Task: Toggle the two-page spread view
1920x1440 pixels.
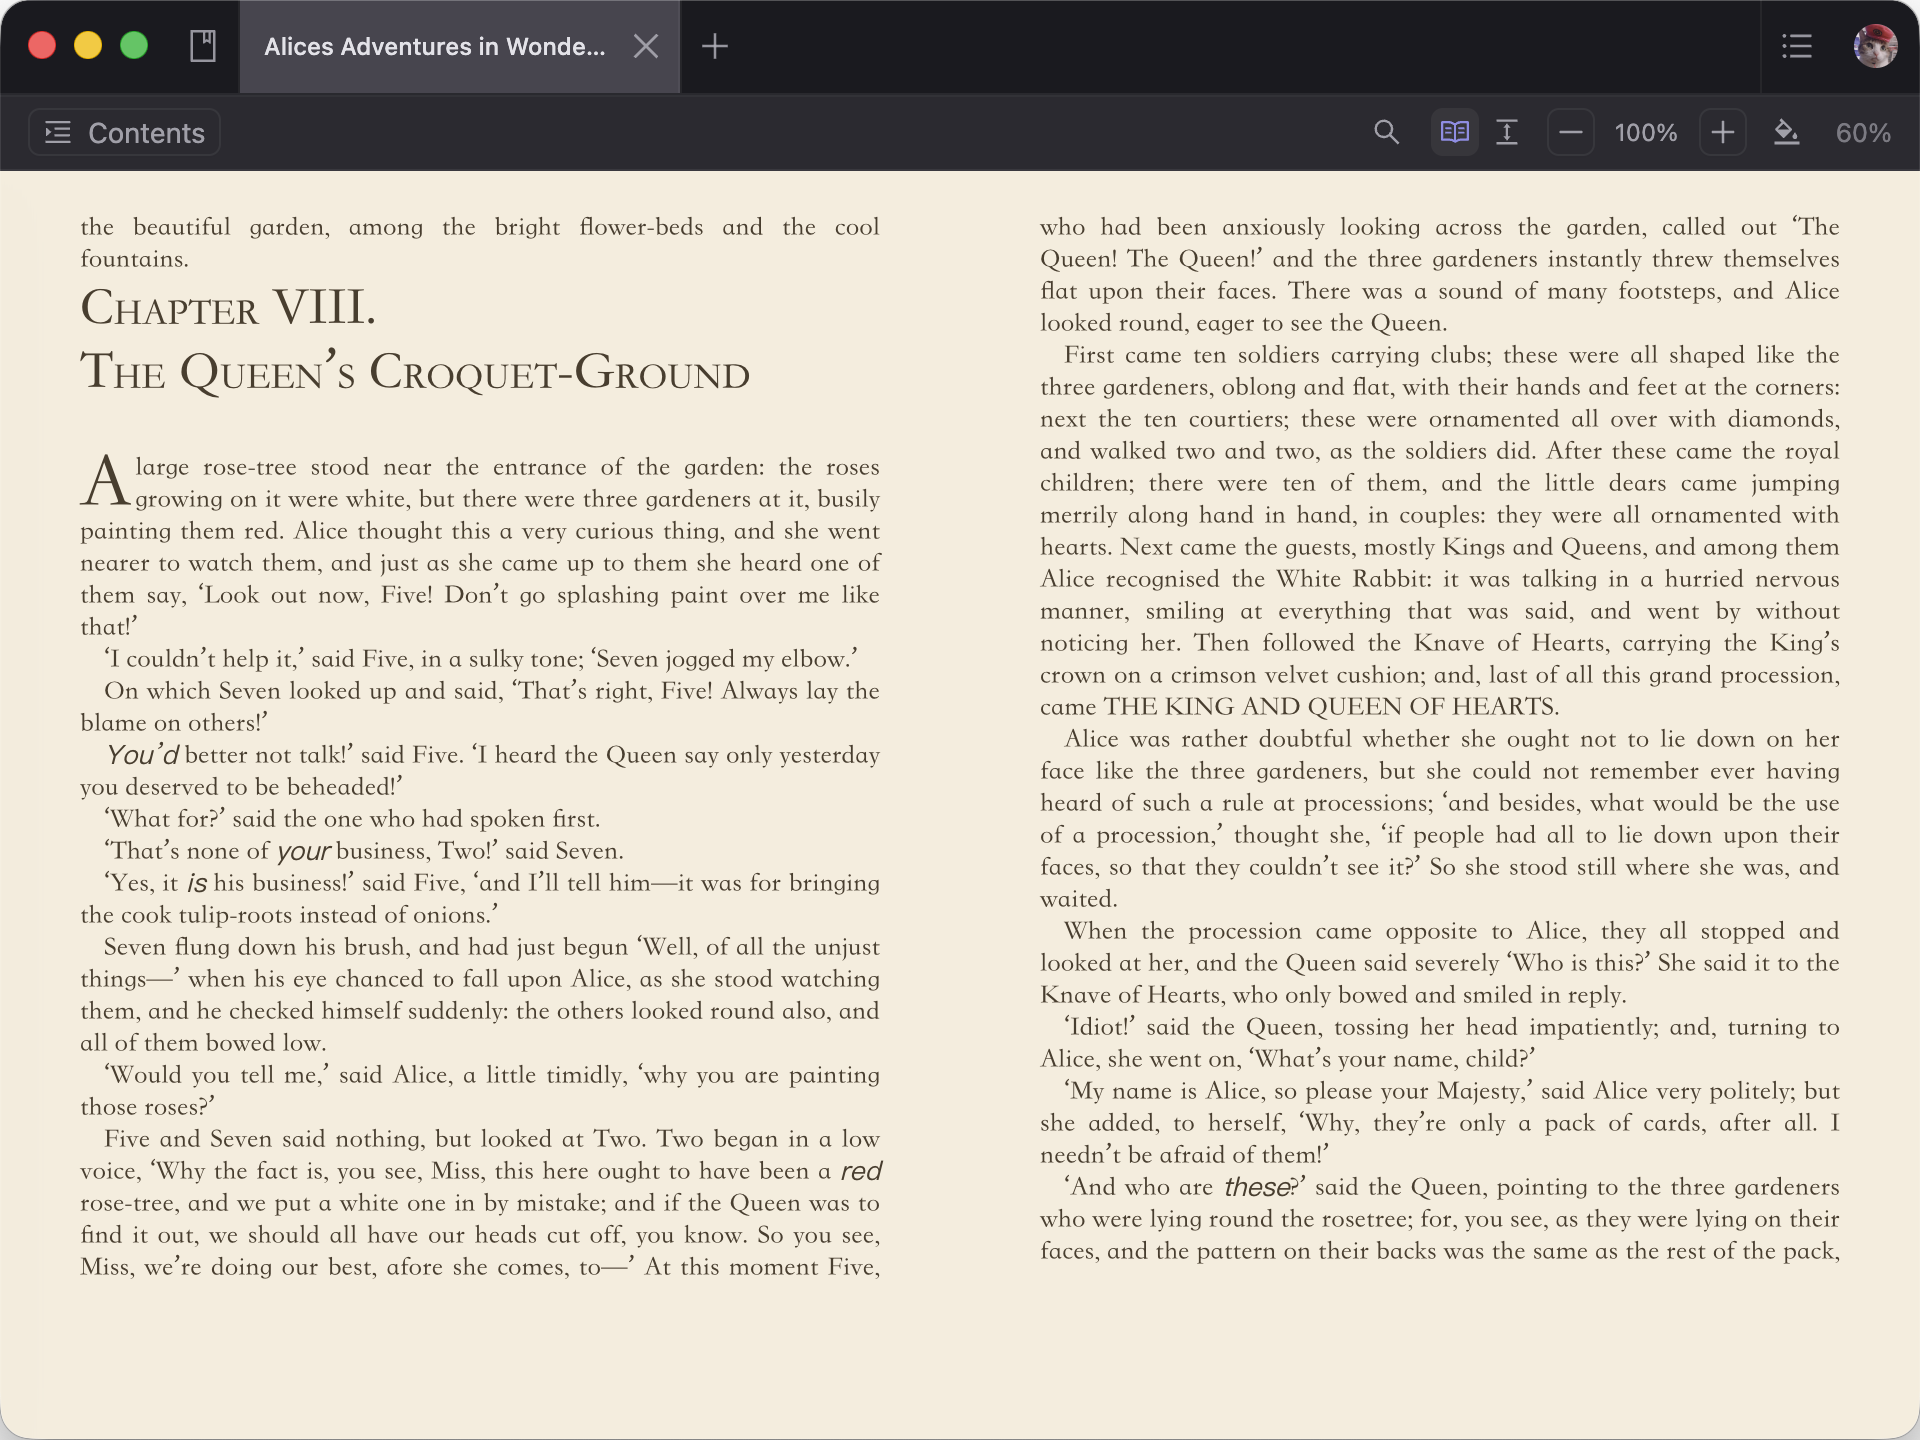Action: [1454, 132]
